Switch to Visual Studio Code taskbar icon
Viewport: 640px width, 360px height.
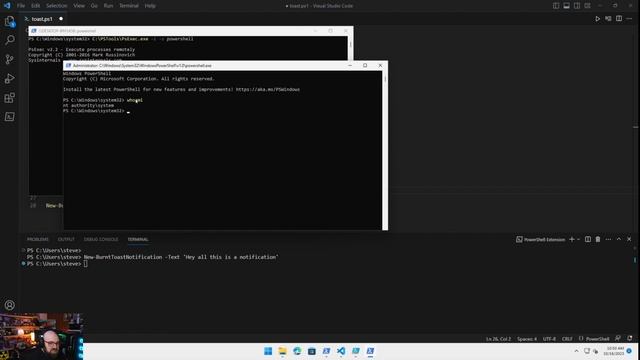(x=341, y=351)
